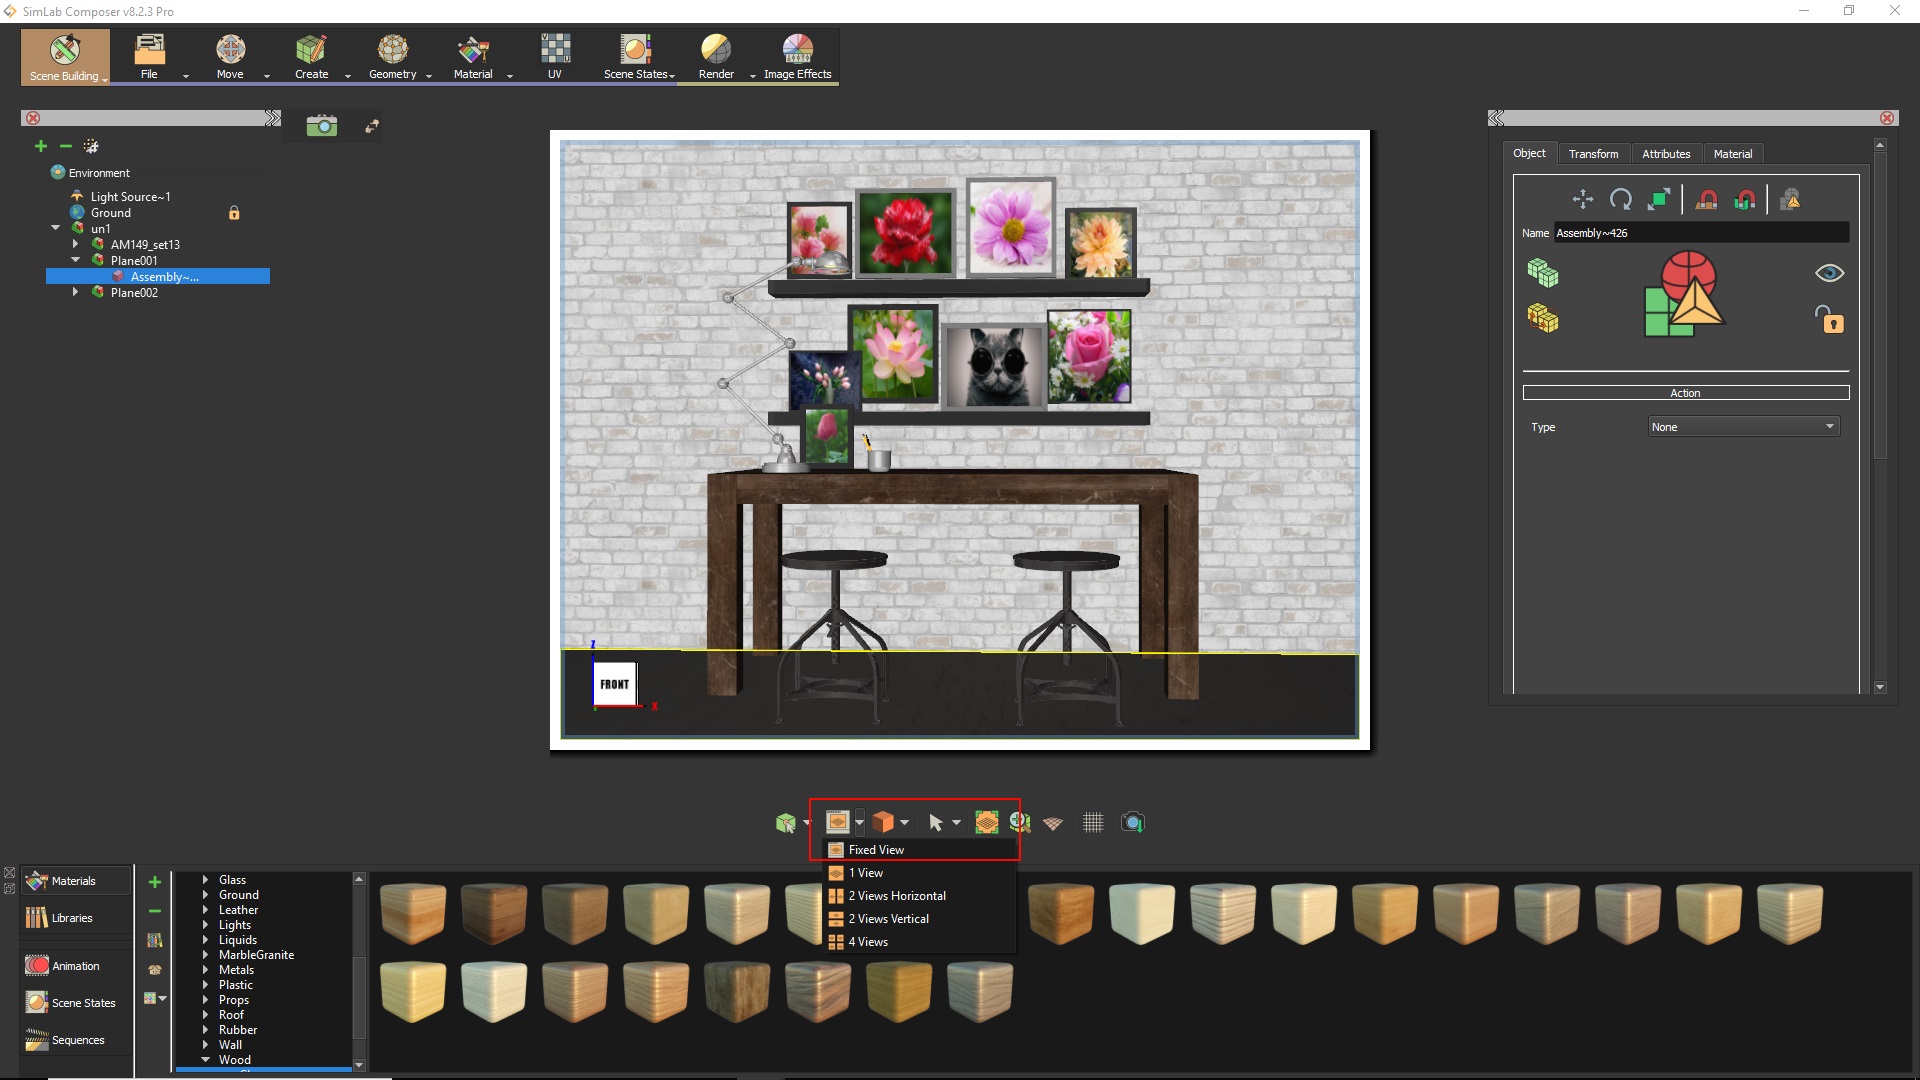Select Light Source~1 in scene tree
The width and height of the screenshot is (1920, 1080).
tap(131, 197)
